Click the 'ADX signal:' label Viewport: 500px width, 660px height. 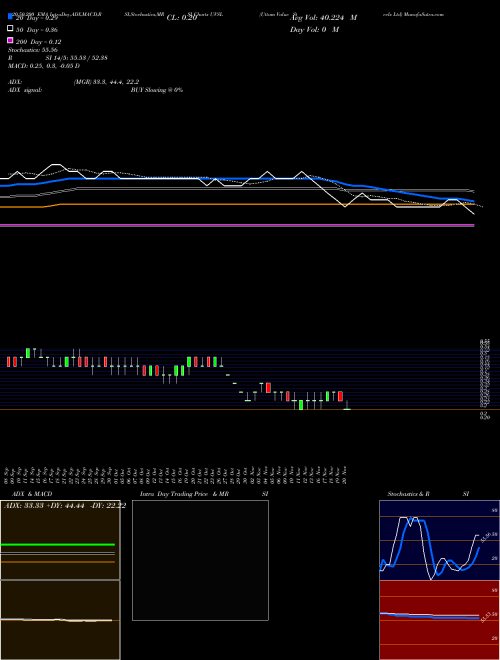click(x=24, y=90)
